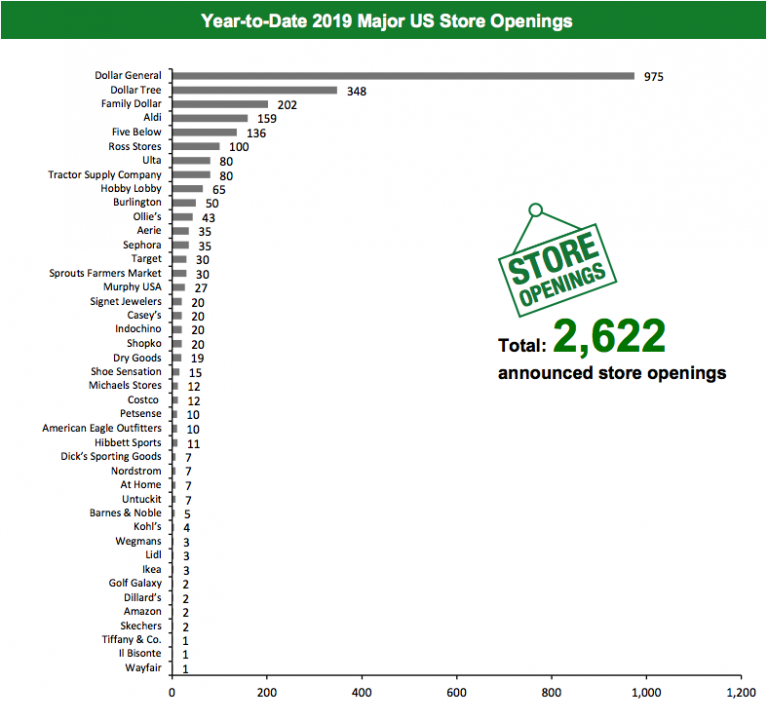The height and width of the screenshot is (721, 768).
Task: Click the 'Murphy USA' label
Action: pos(132,287)
